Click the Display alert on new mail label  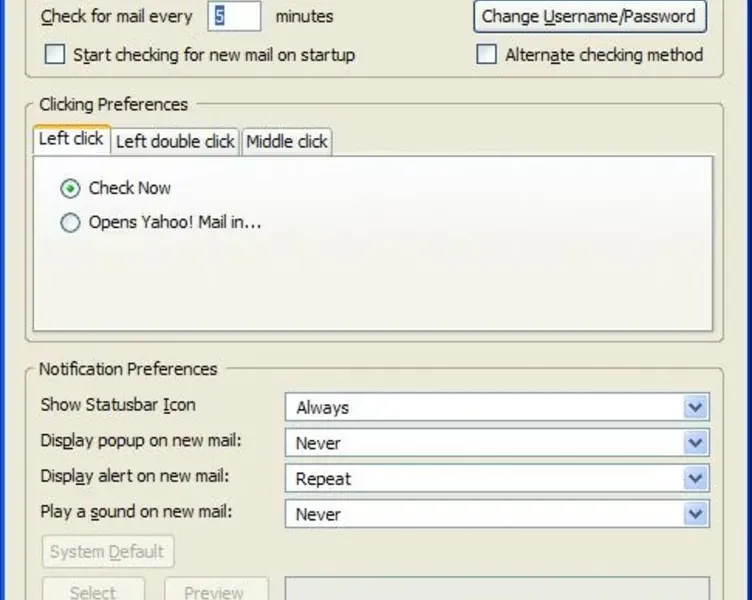(135, 476)
